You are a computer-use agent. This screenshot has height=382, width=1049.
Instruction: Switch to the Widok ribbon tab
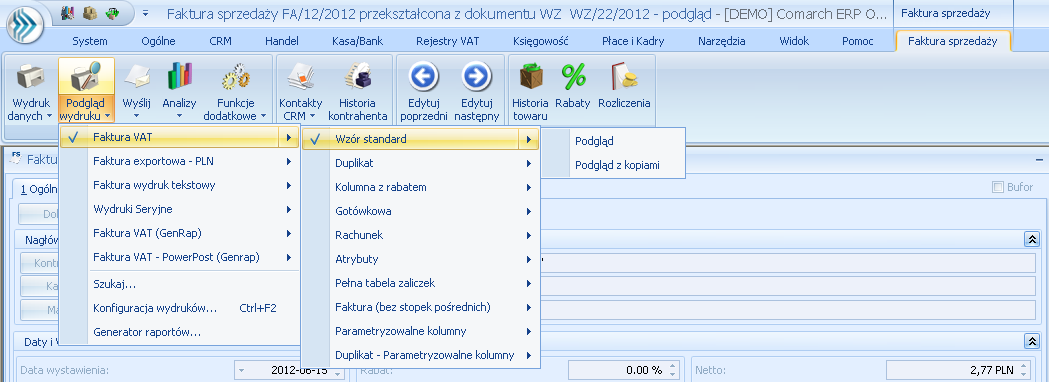pos(794,41)
